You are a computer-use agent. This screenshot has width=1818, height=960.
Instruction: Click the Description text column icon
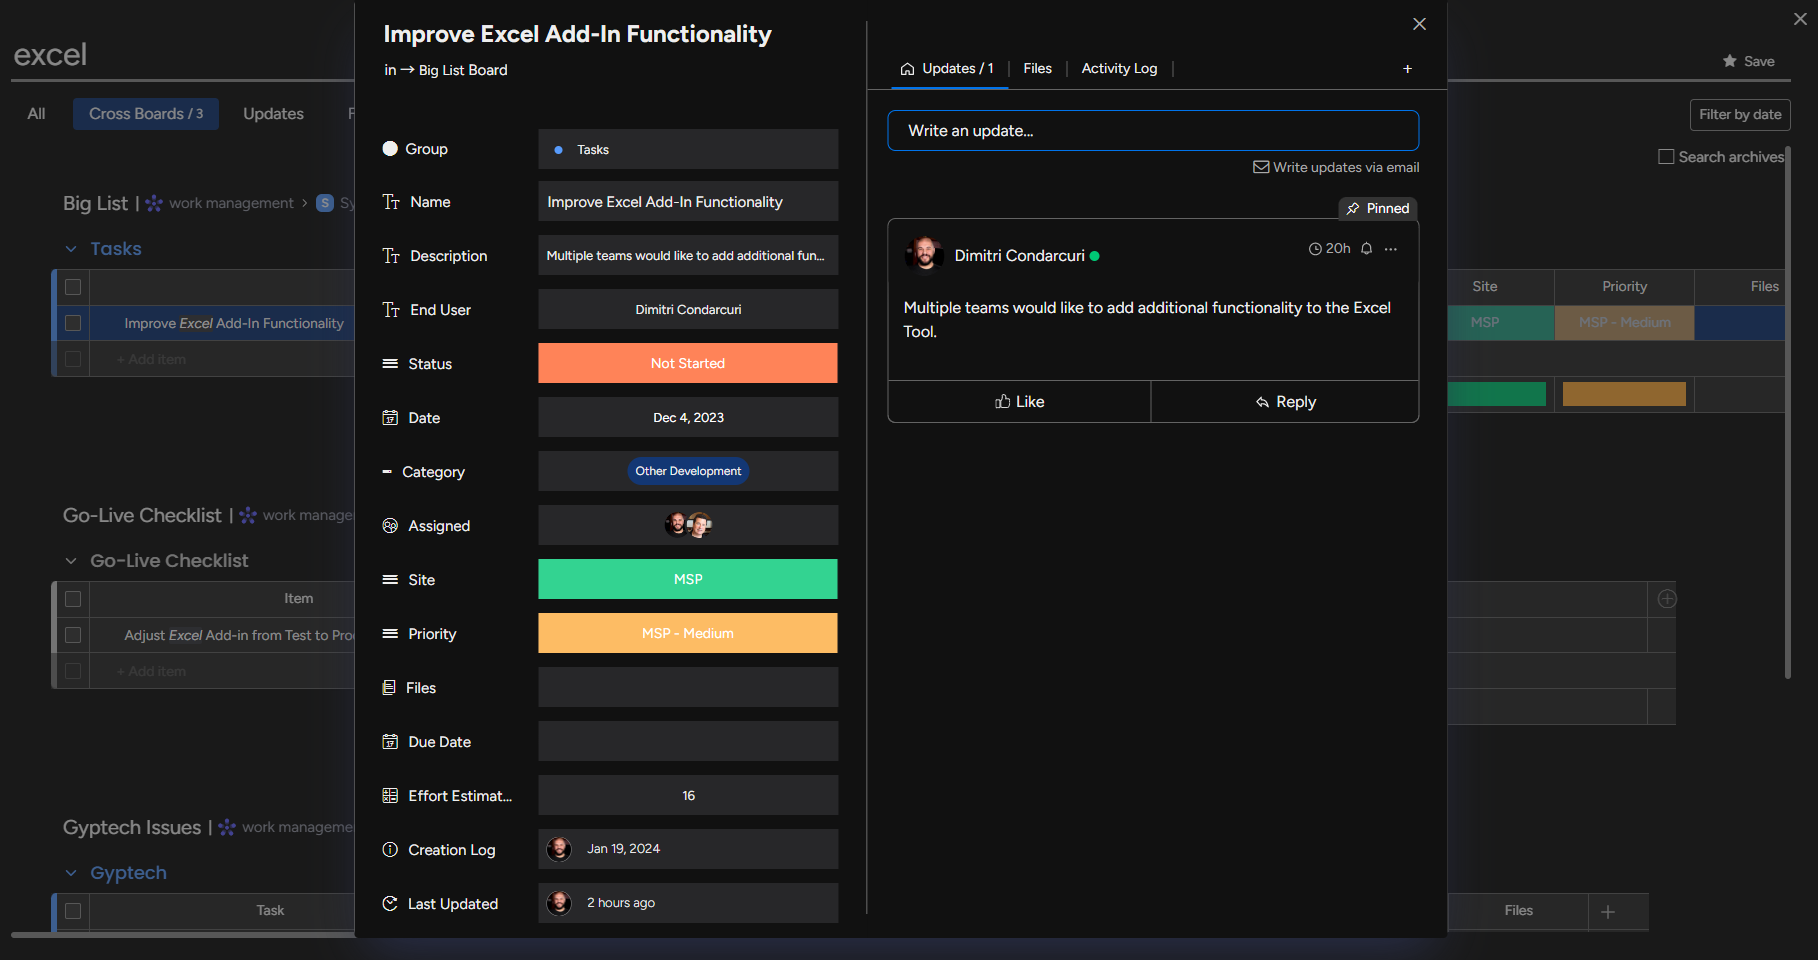tap(391, 256)
